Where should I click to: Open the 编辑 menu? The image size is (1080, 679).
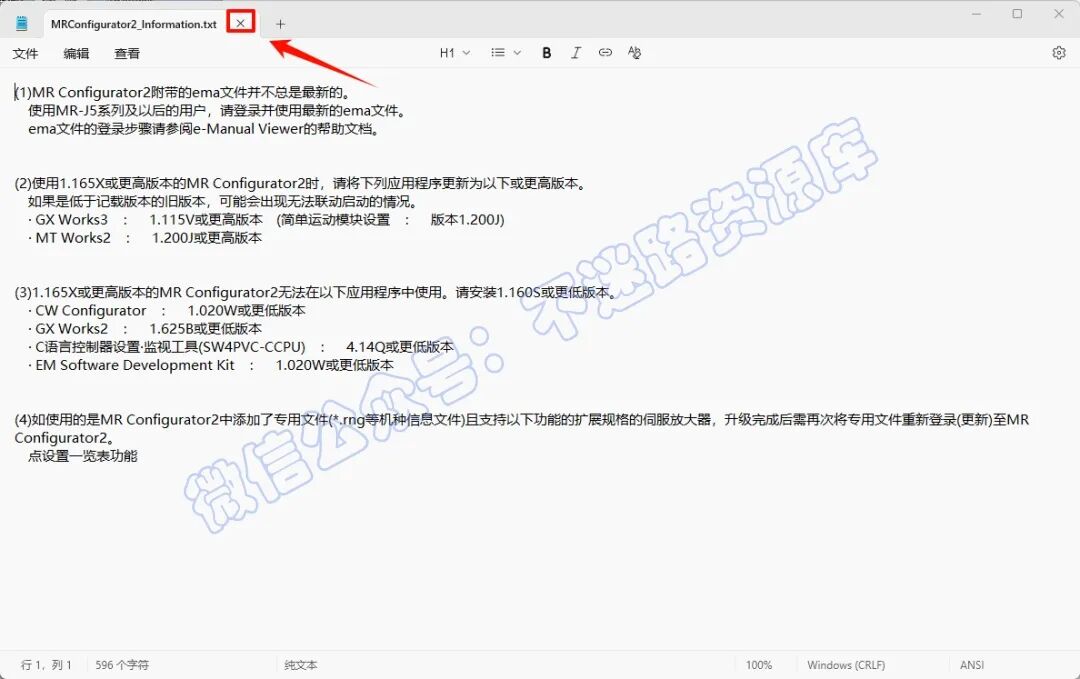point(76,54)
